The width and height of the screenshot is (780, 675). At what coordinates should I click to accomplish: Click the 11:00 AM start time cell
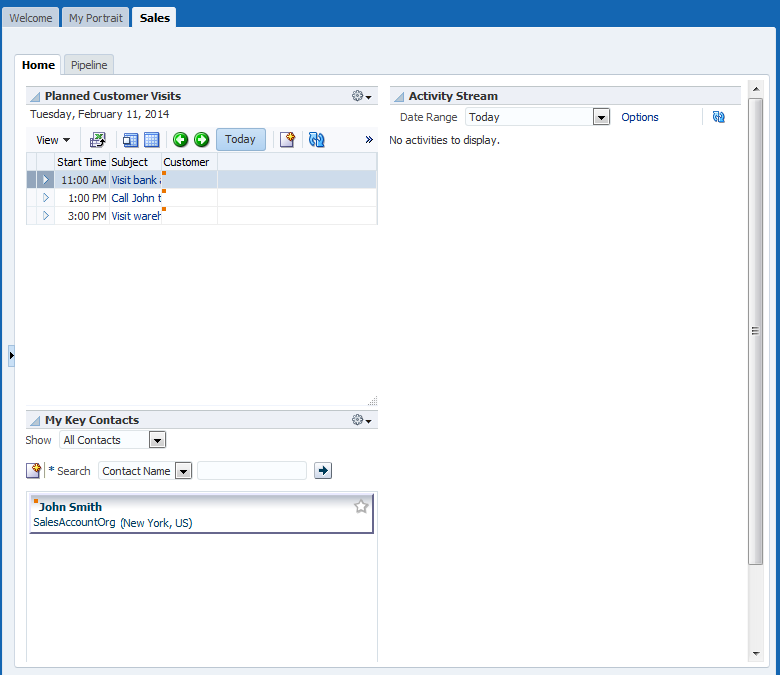82,180
